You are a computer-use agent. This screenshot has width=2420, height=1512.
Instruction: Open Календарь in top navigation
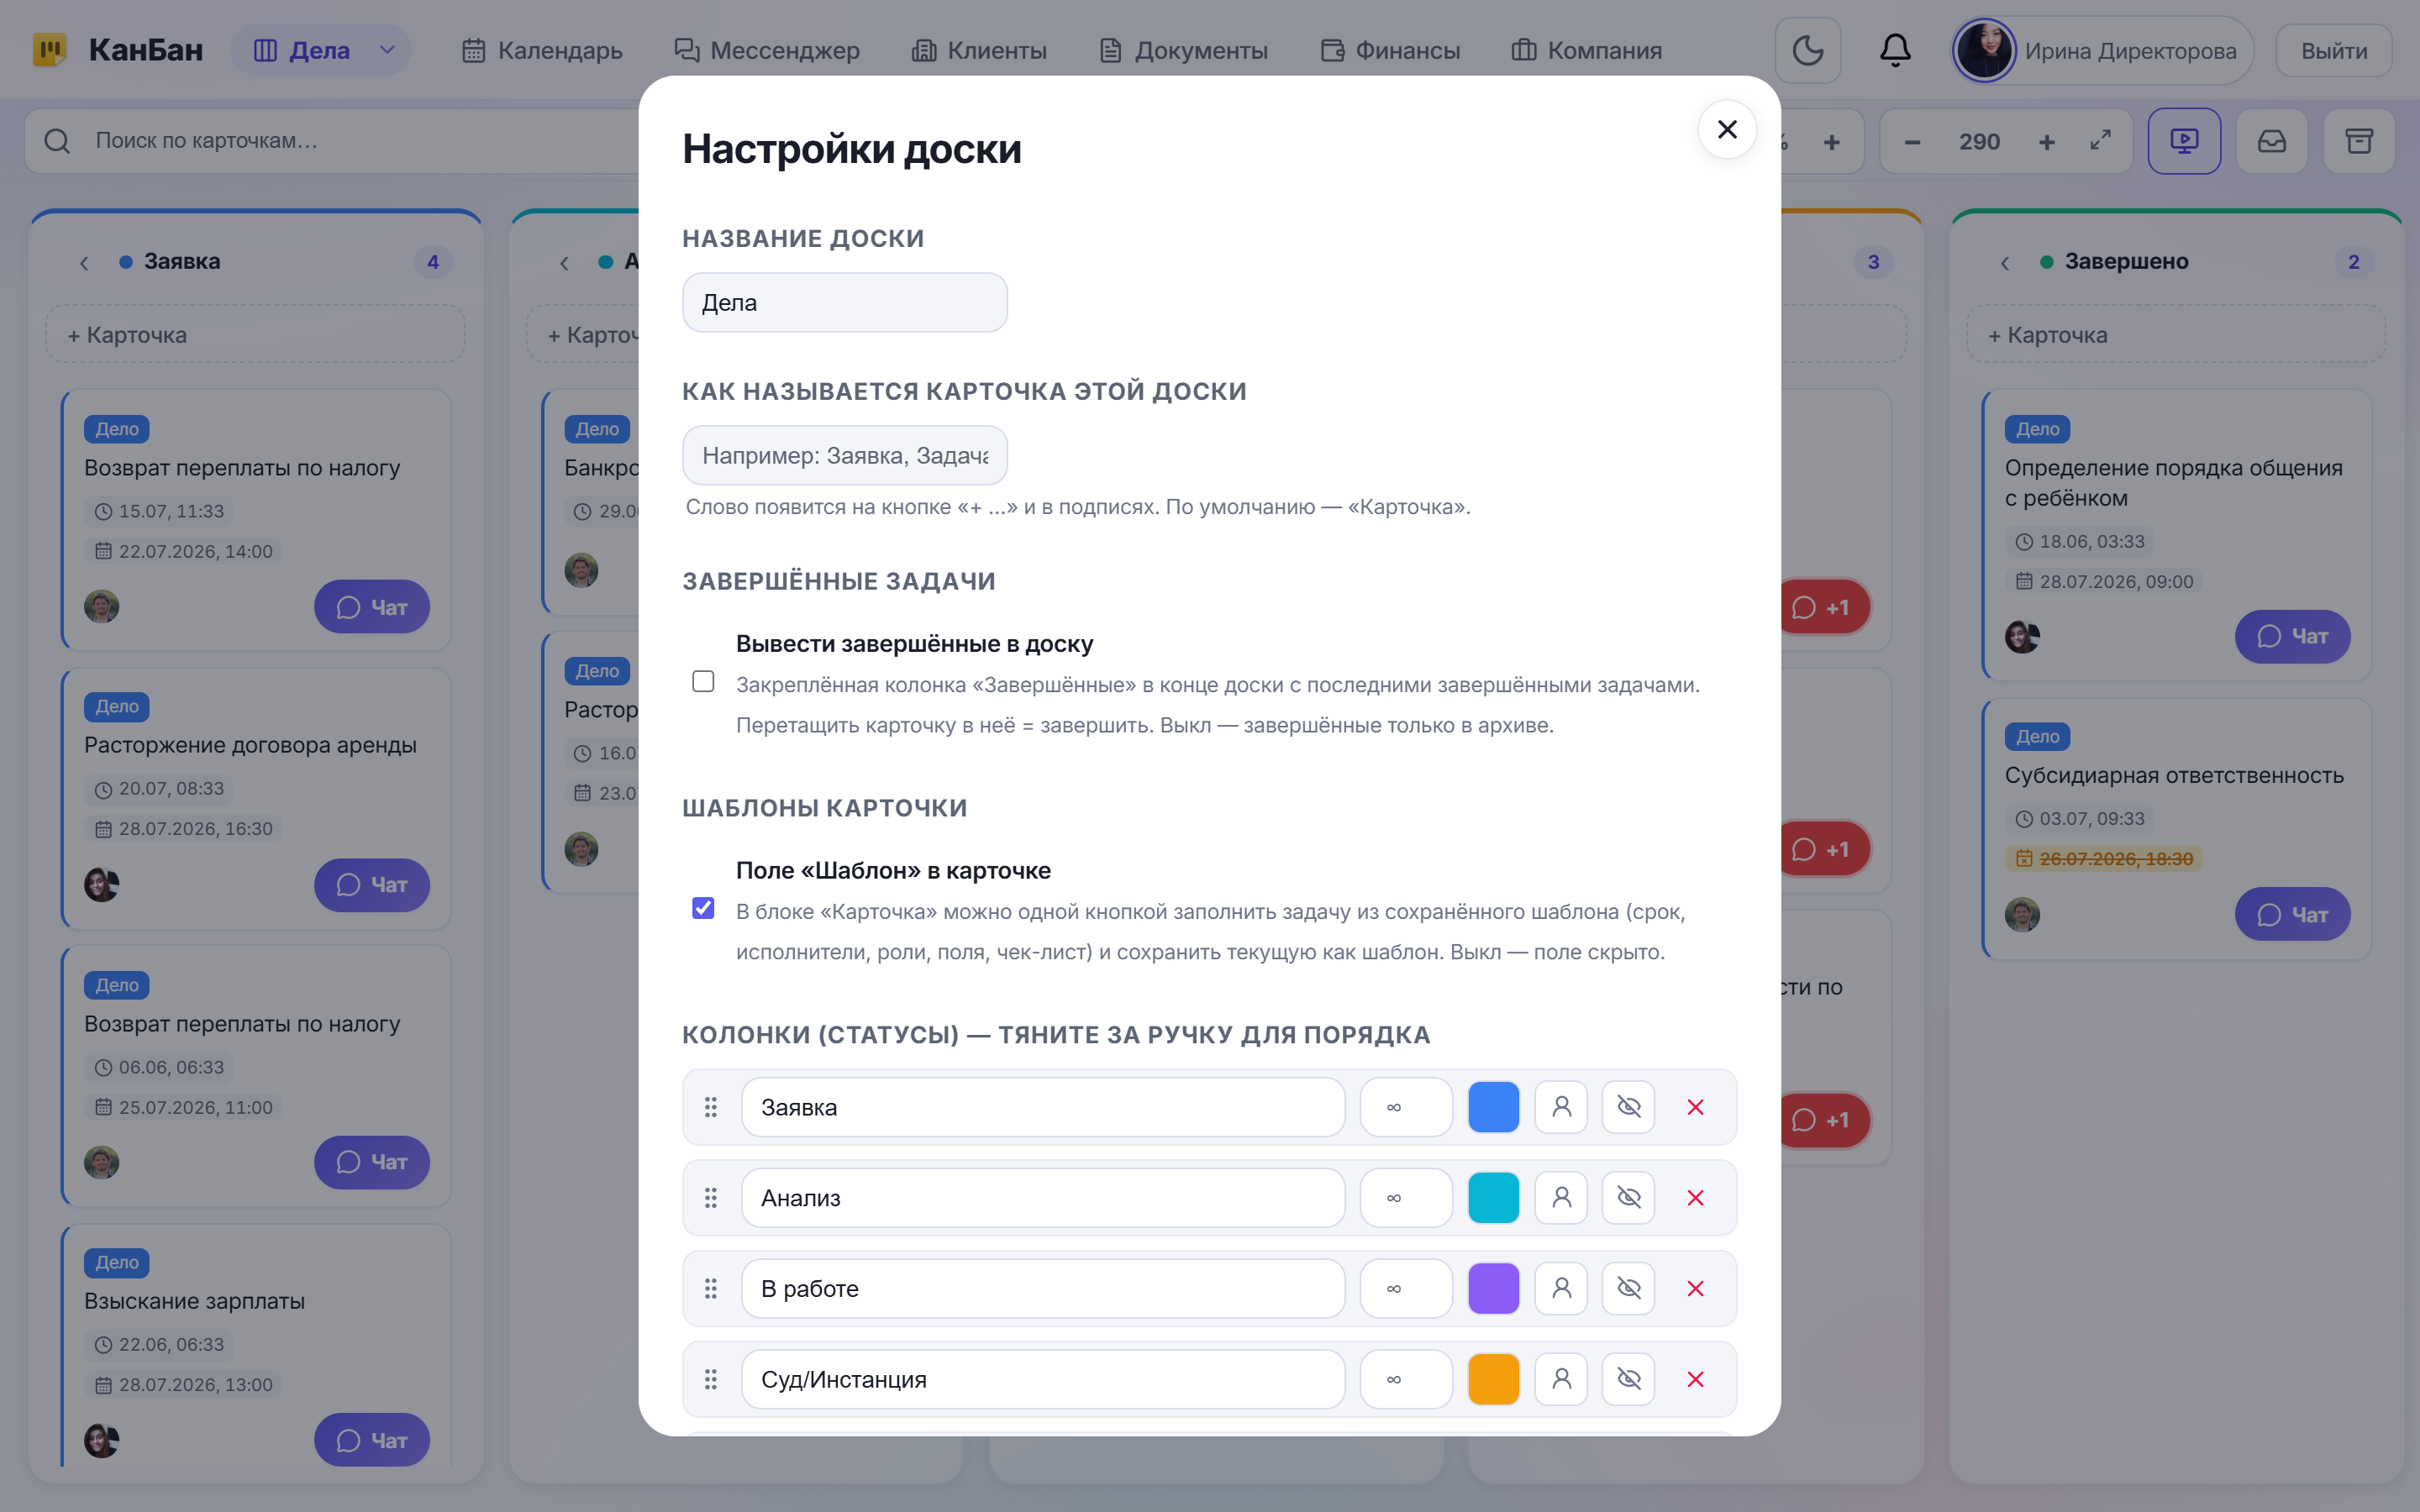(x=542, y=50)
